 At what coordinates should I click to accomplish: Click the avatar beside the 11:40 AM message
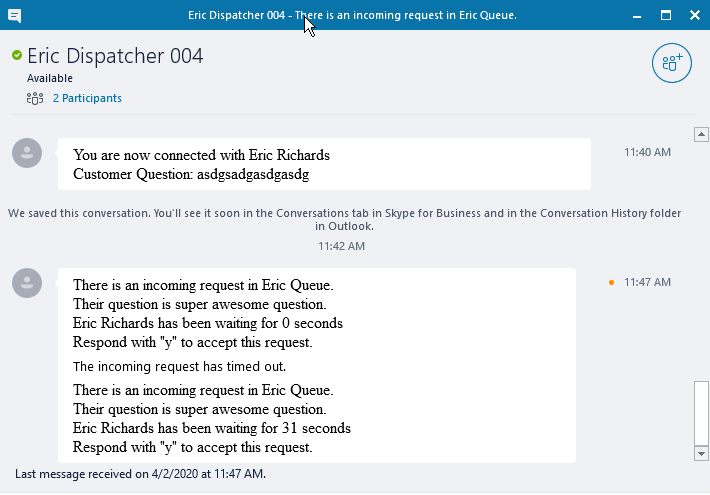point(27,153)
